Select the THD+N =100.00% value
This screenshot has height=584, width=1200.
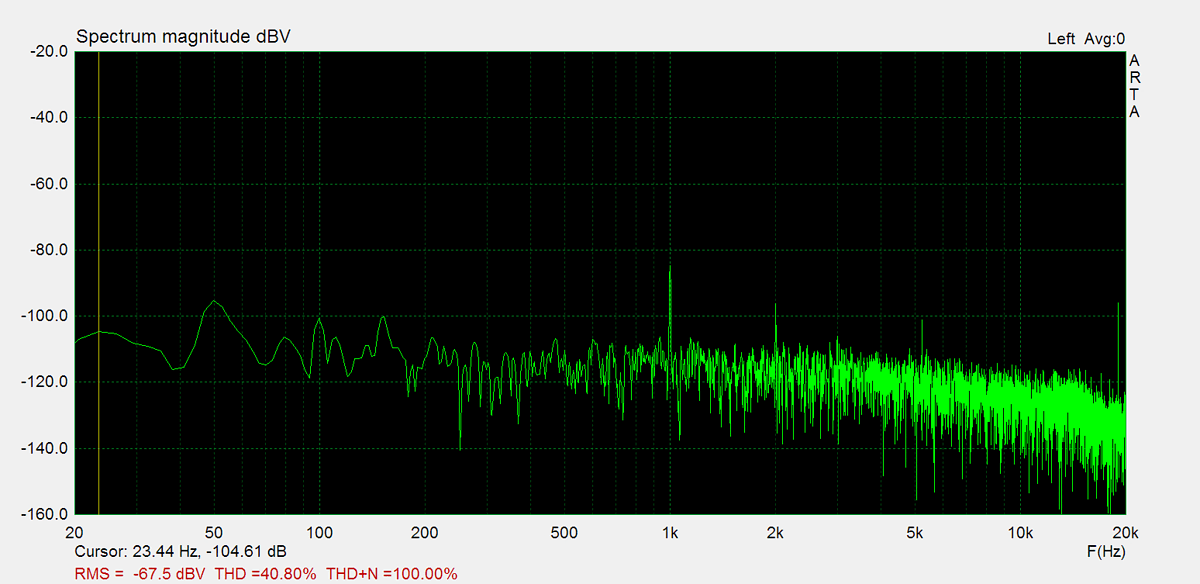pos(391,574)
